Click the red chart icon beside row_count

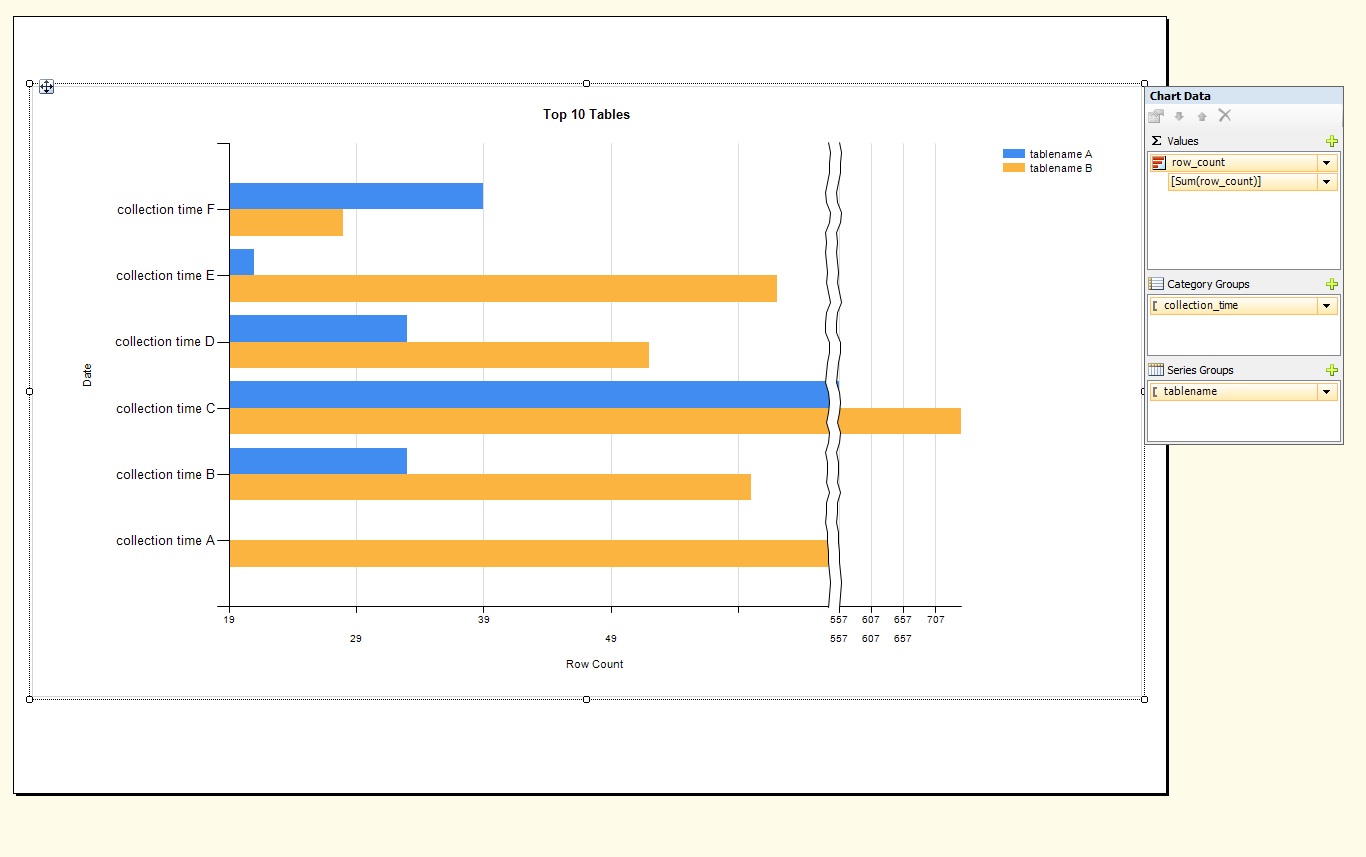click(x=1157, y=162)
